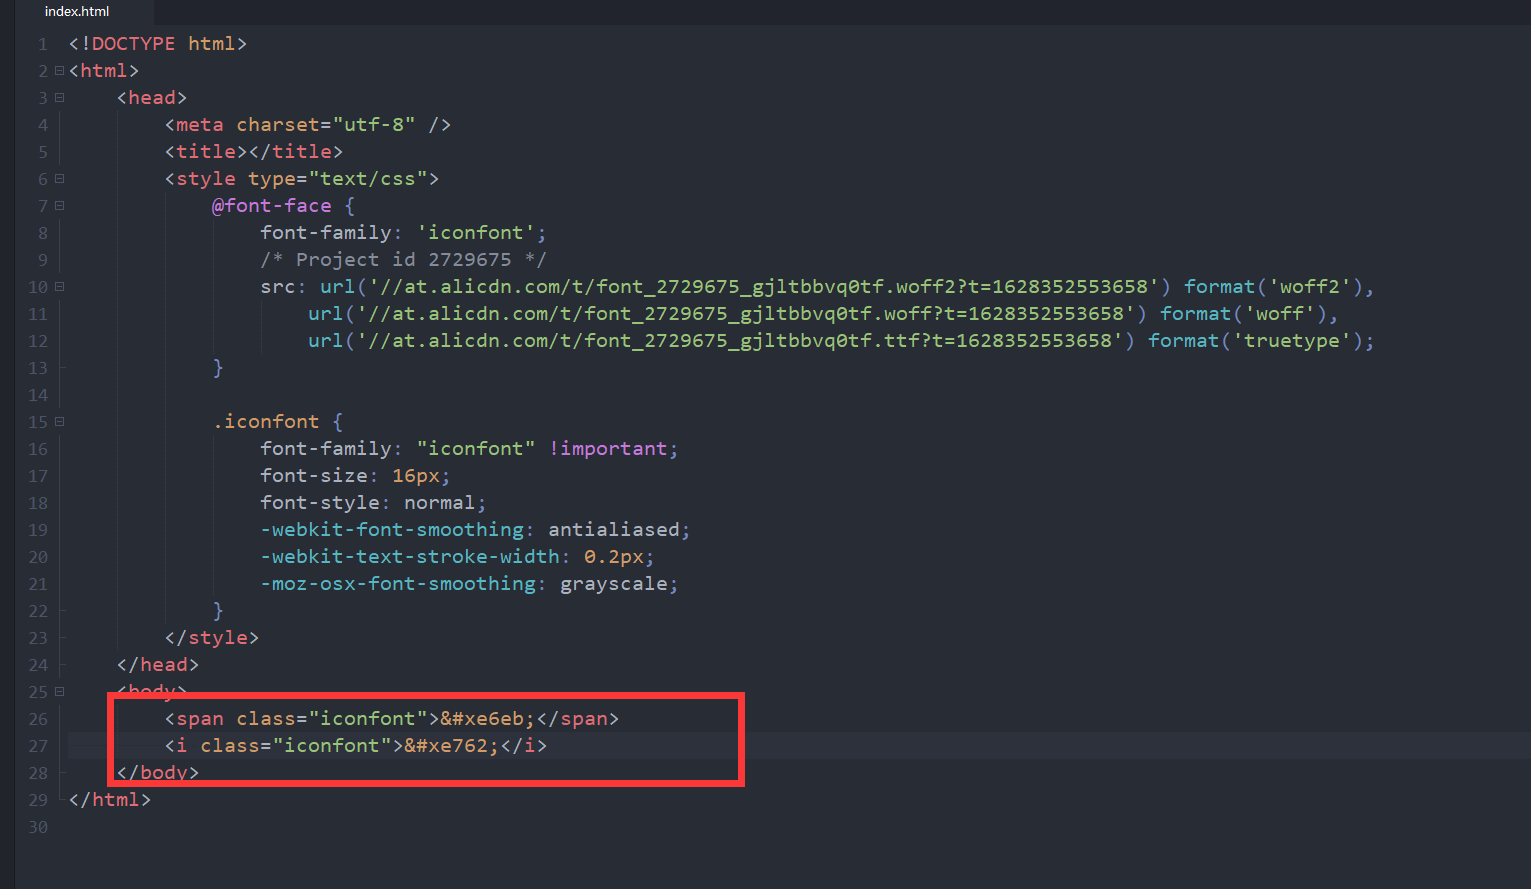Click line number 14 in the gutter
The image size is (1531, 889).
[x=38, y=395]
